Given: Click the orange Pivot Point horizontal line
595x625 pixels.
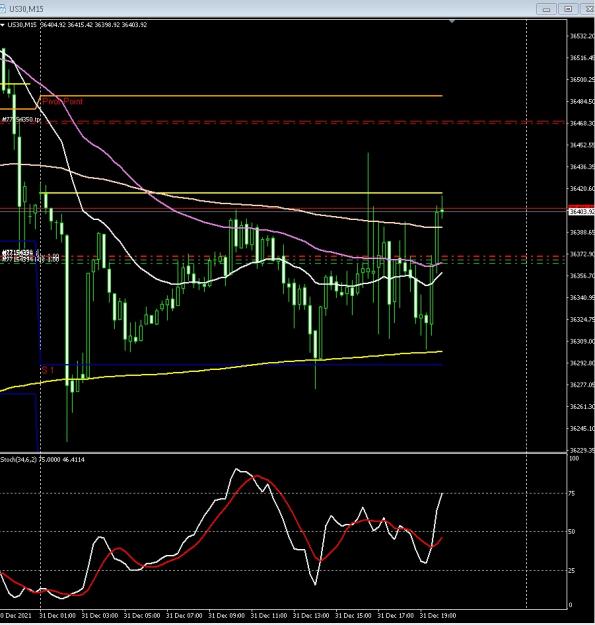Looking at the screenshot, I should pyautogui.click(x=241, y=96).
